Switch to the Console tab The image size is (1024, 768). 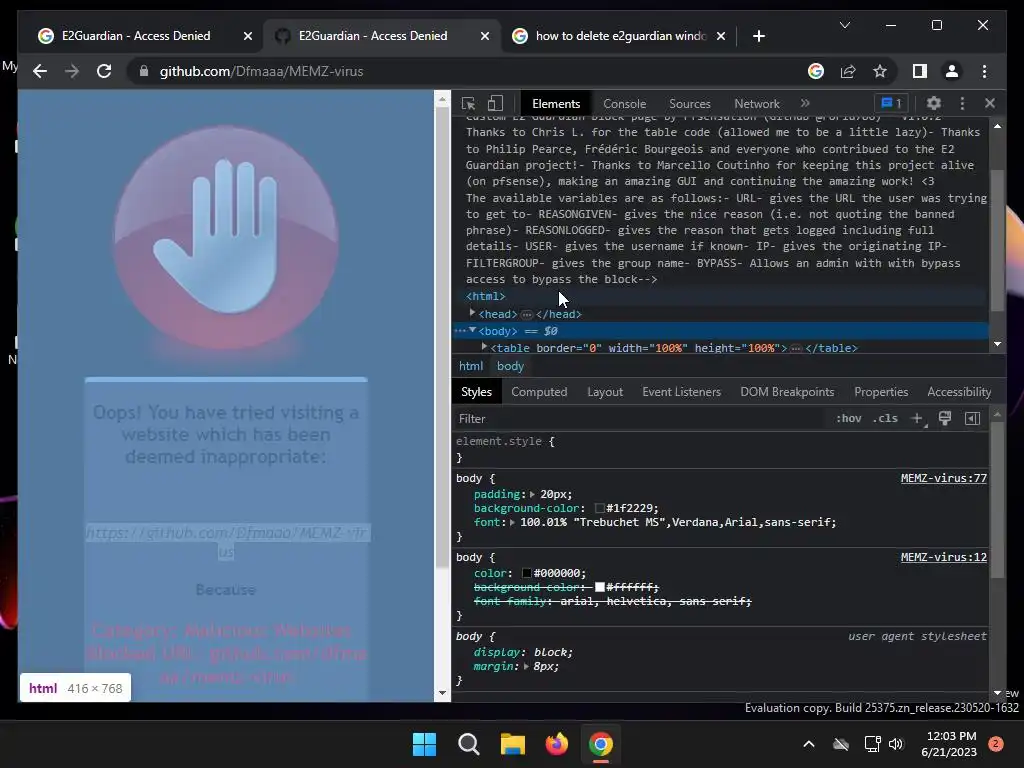[624, 104]
